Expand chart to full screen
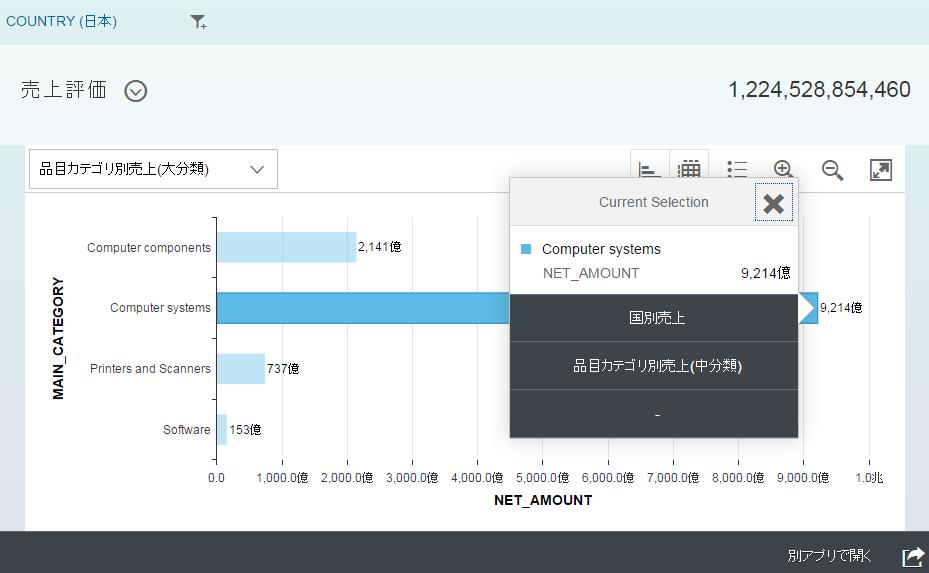 (x=880, y=170)
